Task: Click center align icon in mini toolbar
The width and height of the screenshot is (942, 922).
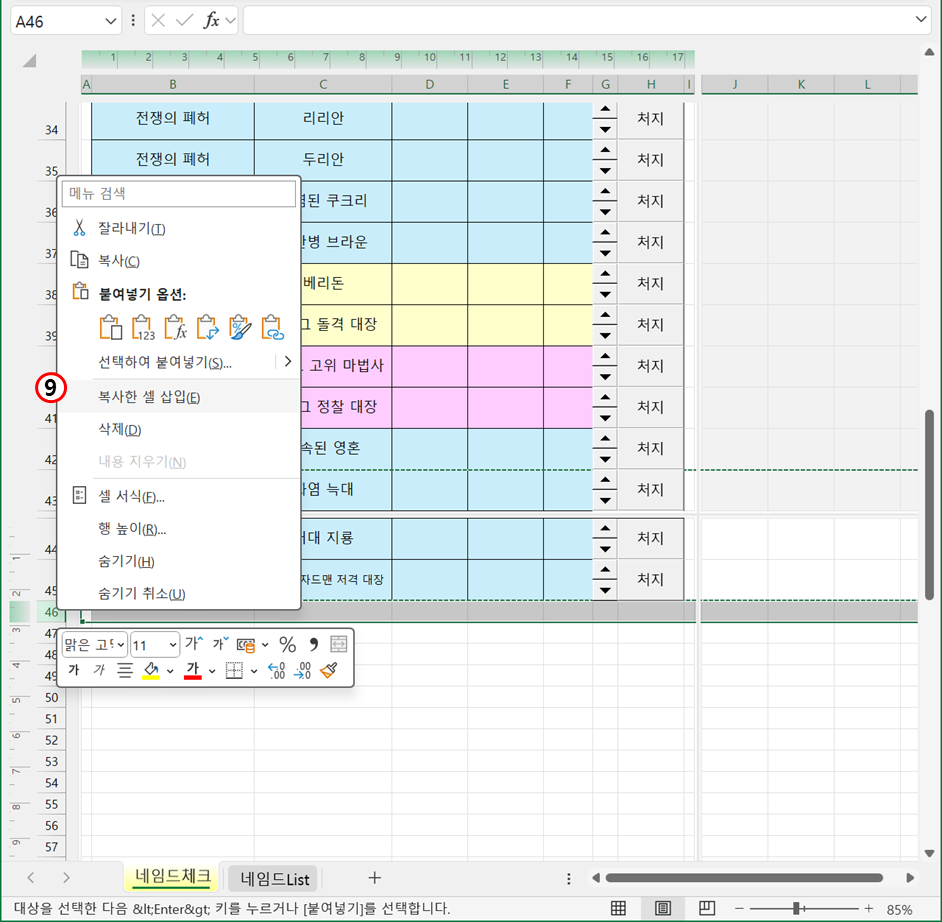Action: [x=125, y=670]
